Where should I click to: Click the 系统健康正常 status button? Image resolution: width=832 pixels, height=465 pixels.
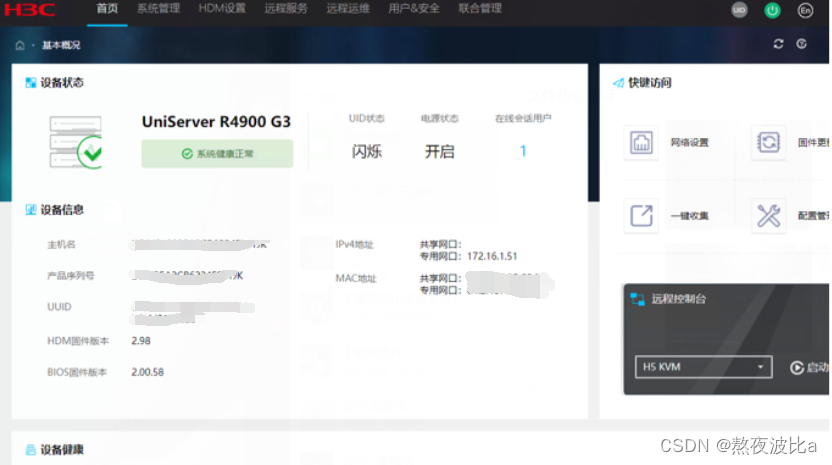click(217, 153)
